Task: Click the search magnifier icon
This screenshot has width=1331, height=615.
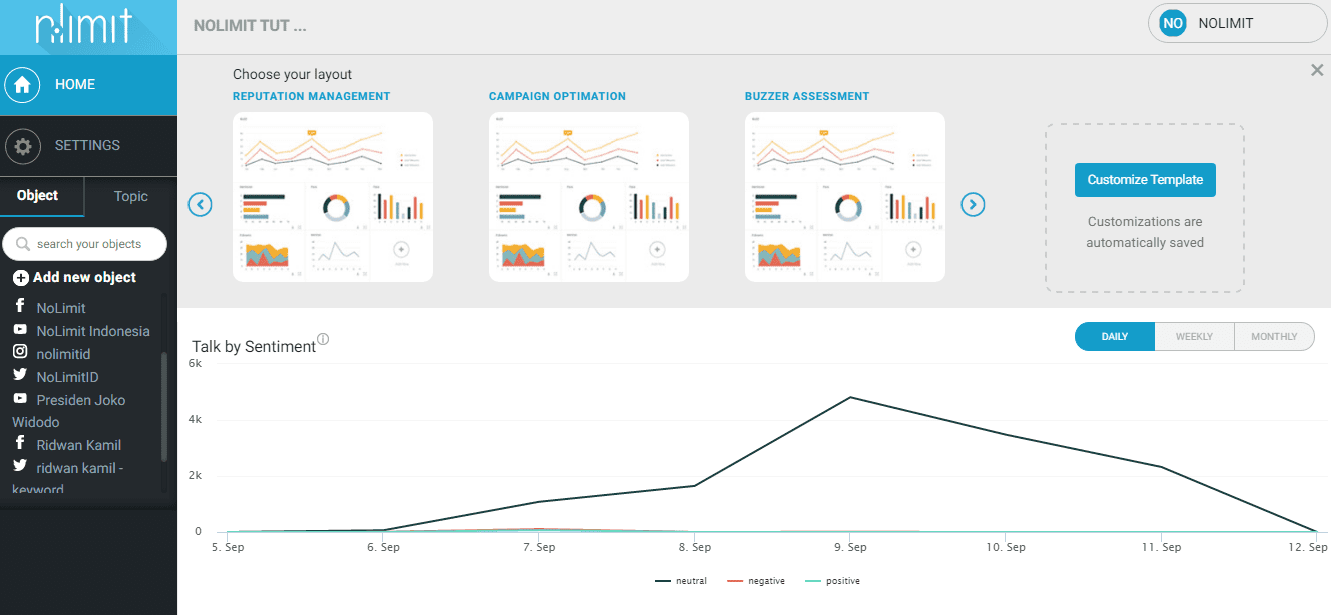Action: [23, 244]
